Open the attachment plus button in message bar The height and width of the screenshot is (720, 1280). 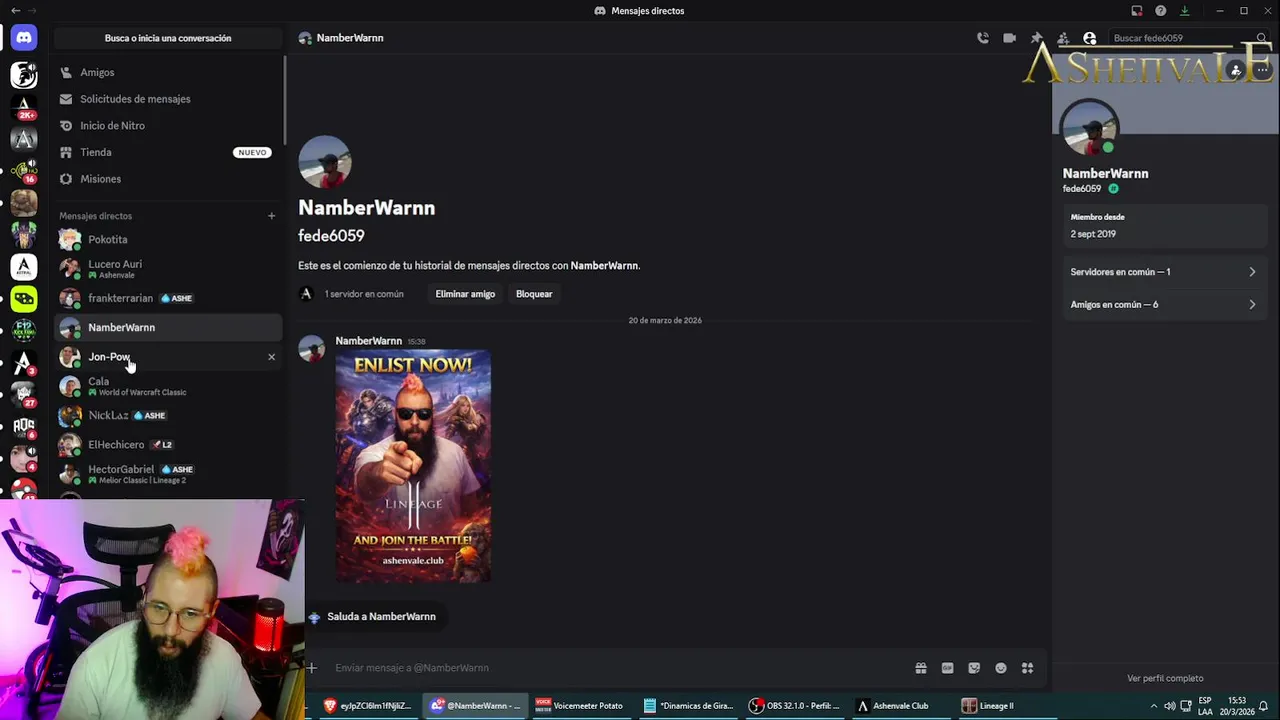312,668
